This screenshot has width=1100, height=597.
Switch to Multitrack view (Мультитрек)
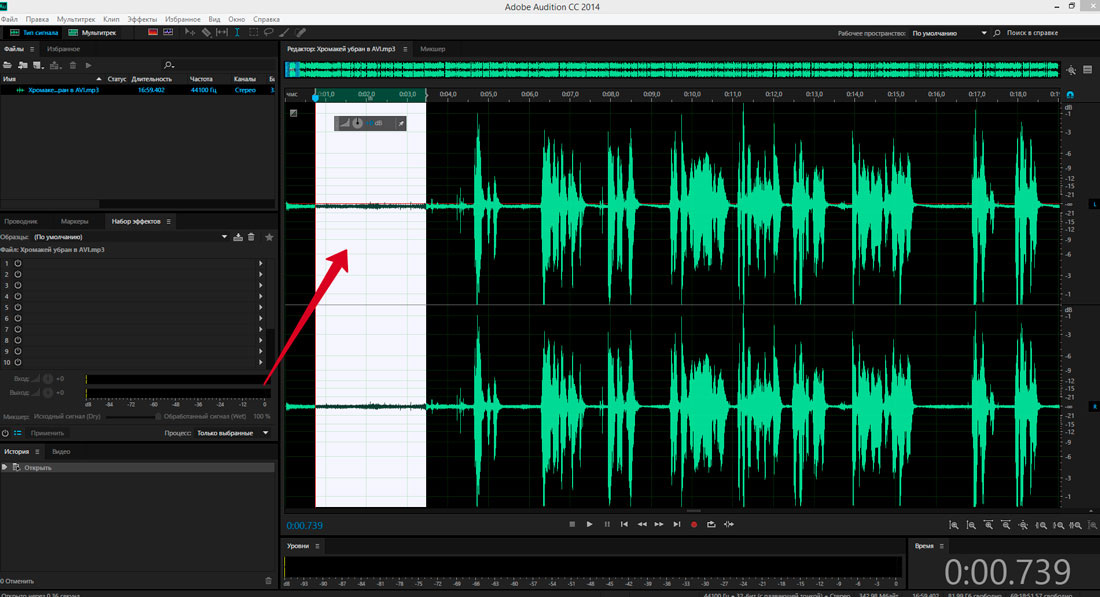click(92, 32)
